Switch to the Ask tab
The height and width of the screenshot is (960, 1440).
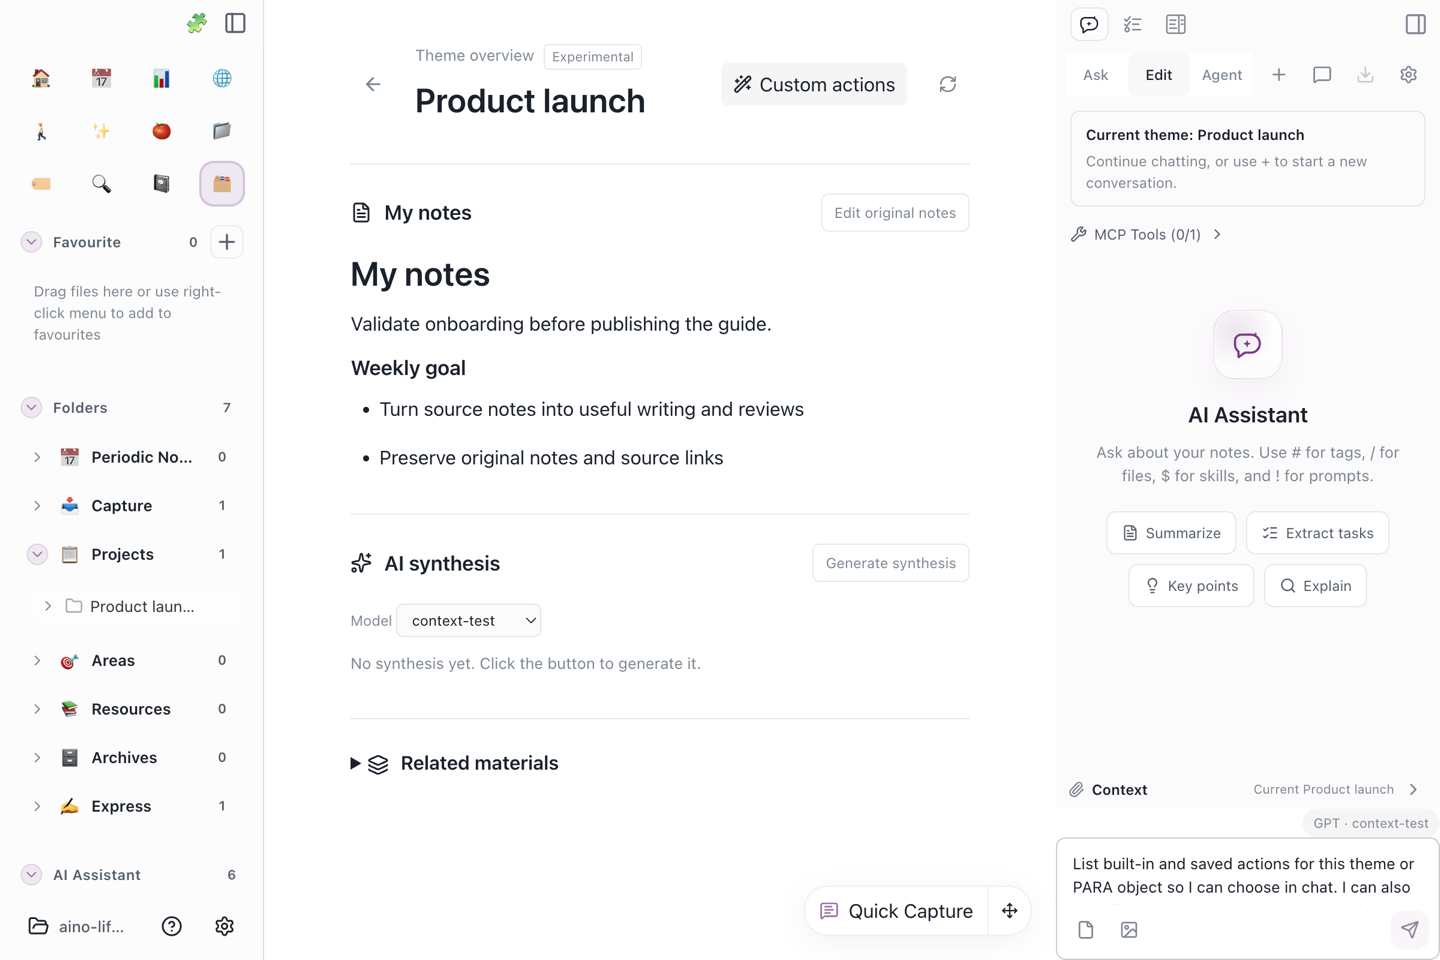coord(1096,75)
